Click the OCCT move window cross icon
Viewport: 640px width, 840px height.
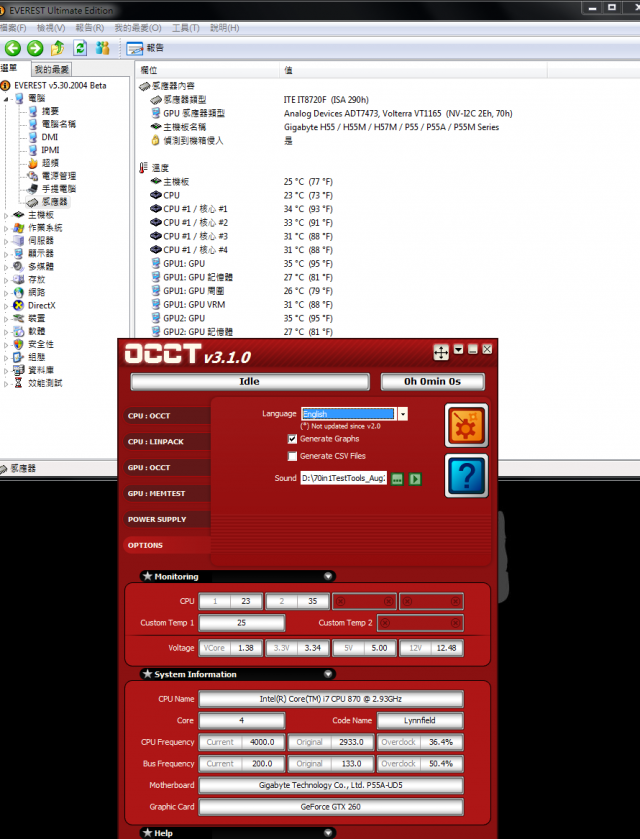tap(441, 352)
